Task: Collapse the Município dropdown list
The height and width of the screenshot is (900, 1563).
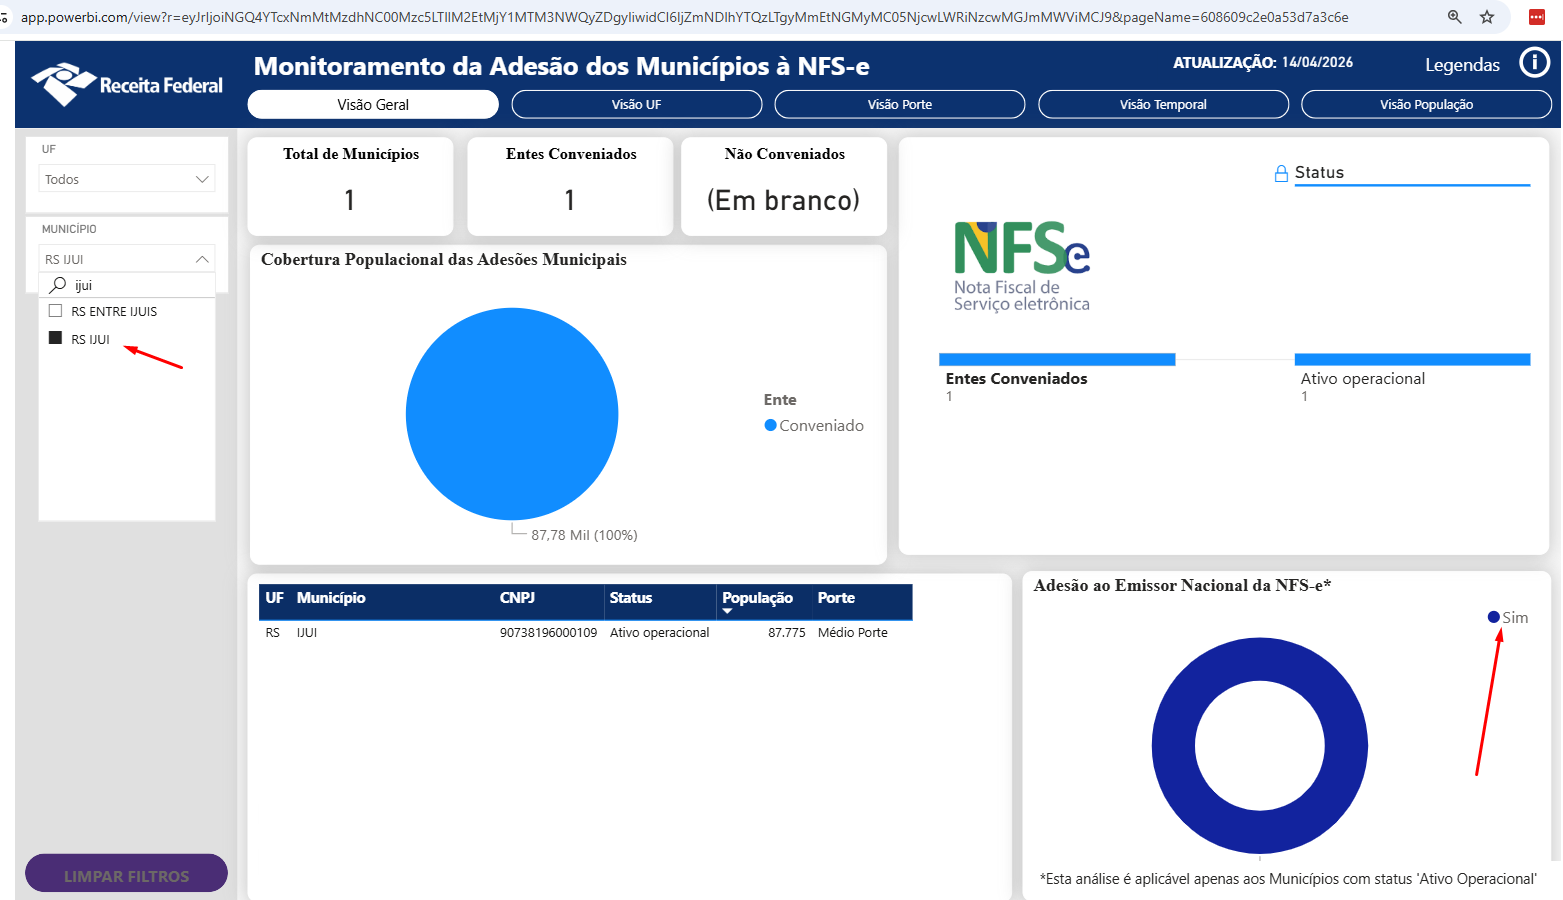Action: (202, 259)
